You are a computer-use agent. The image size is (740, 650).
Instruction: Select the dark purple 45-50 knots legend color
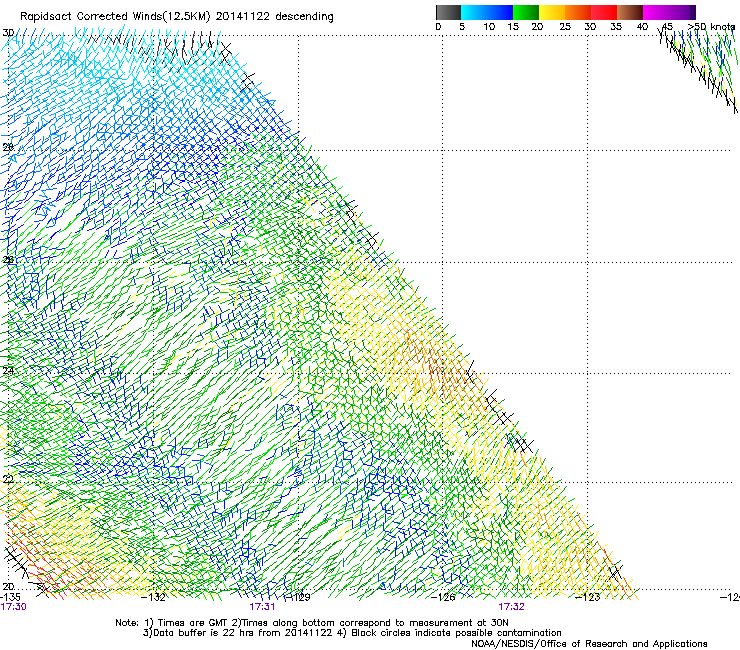tap(682, 12)
